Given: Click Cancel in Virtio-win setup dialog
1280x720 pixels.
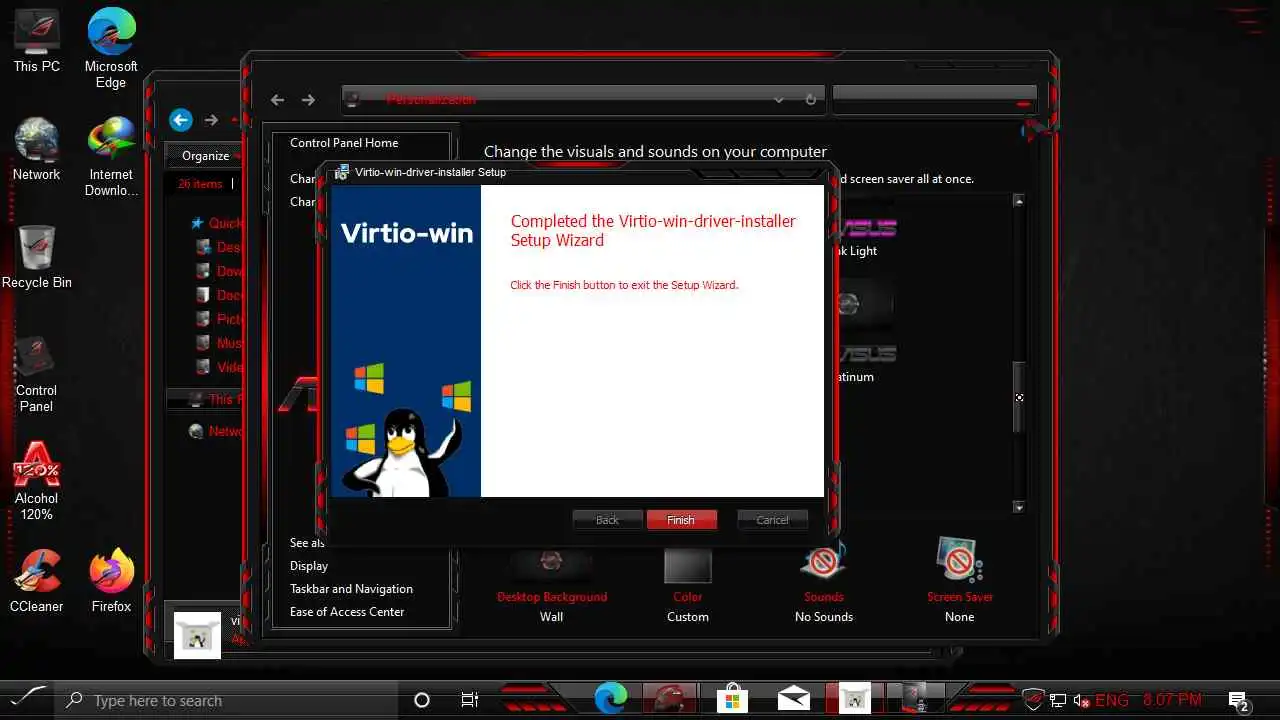Looking at the screenshot, I should [772, 520].
